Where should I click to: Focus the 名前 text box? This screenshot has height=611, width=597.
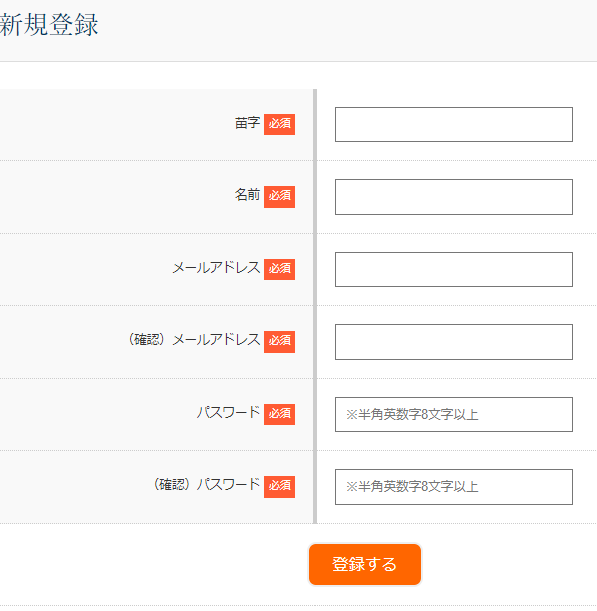454,197
